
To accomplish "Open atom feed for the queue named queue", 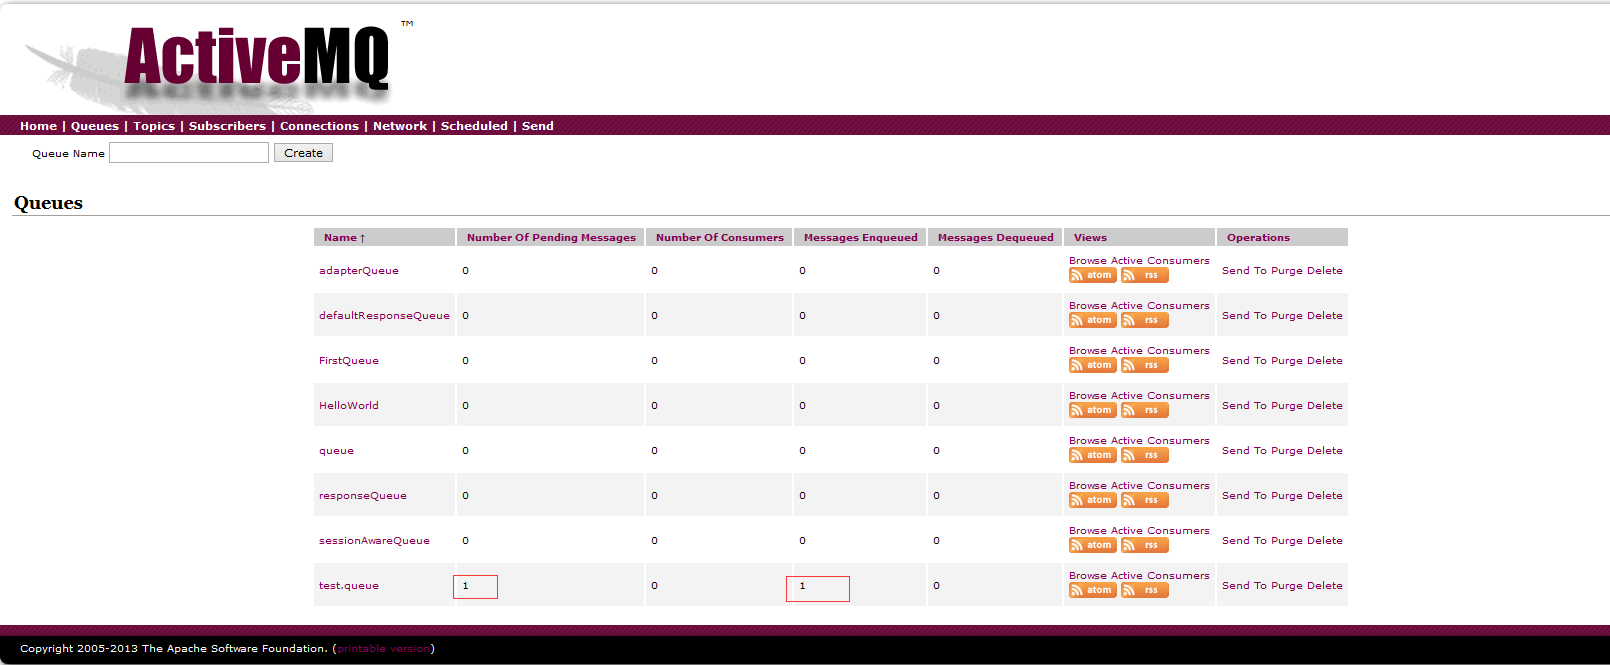I will coord(1092,455).
